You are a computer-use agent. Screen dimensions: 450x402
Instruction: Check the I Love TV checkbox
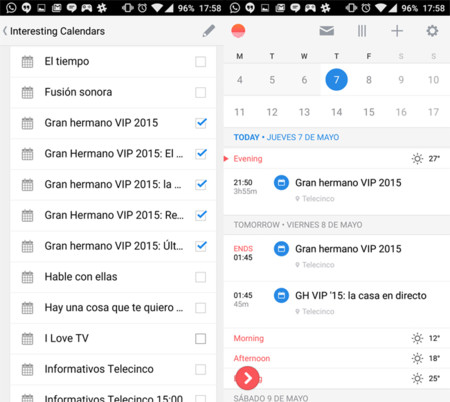click(x=201, y=339)
